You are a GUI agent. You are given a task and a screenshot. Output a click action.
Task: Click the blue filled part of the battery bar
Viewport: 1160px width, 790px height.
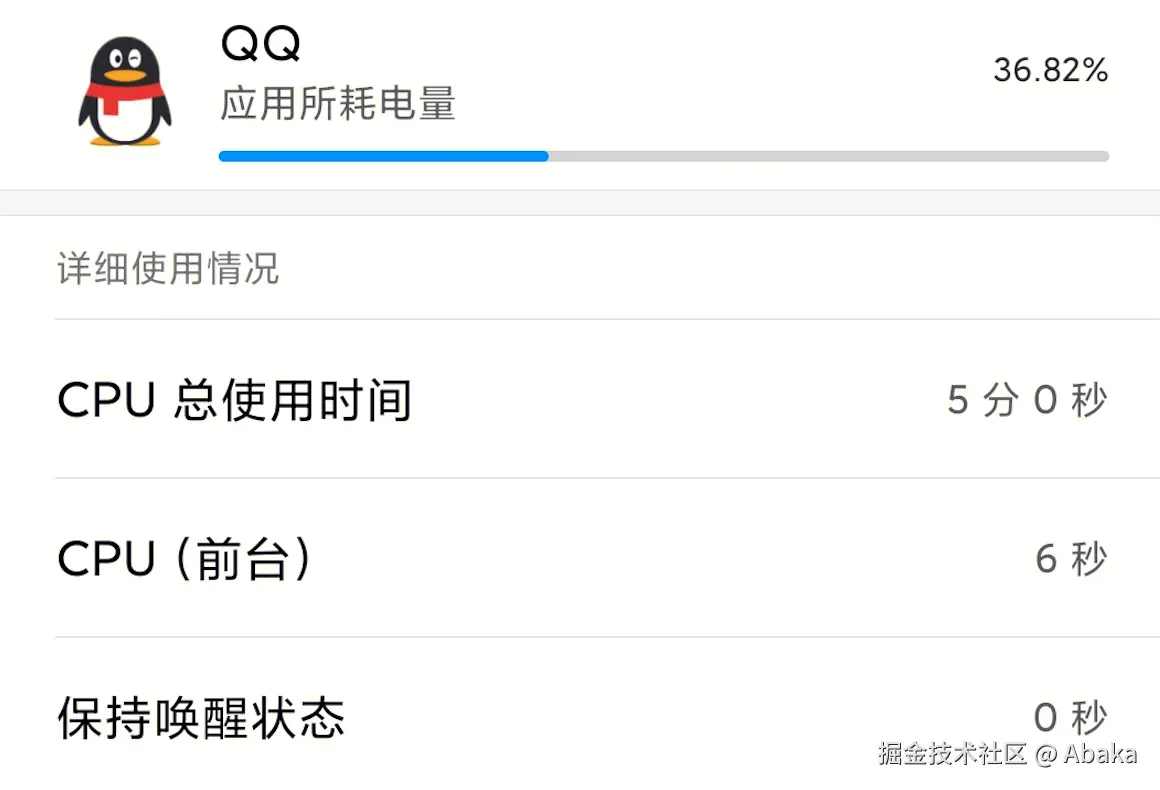pos(383,156)
